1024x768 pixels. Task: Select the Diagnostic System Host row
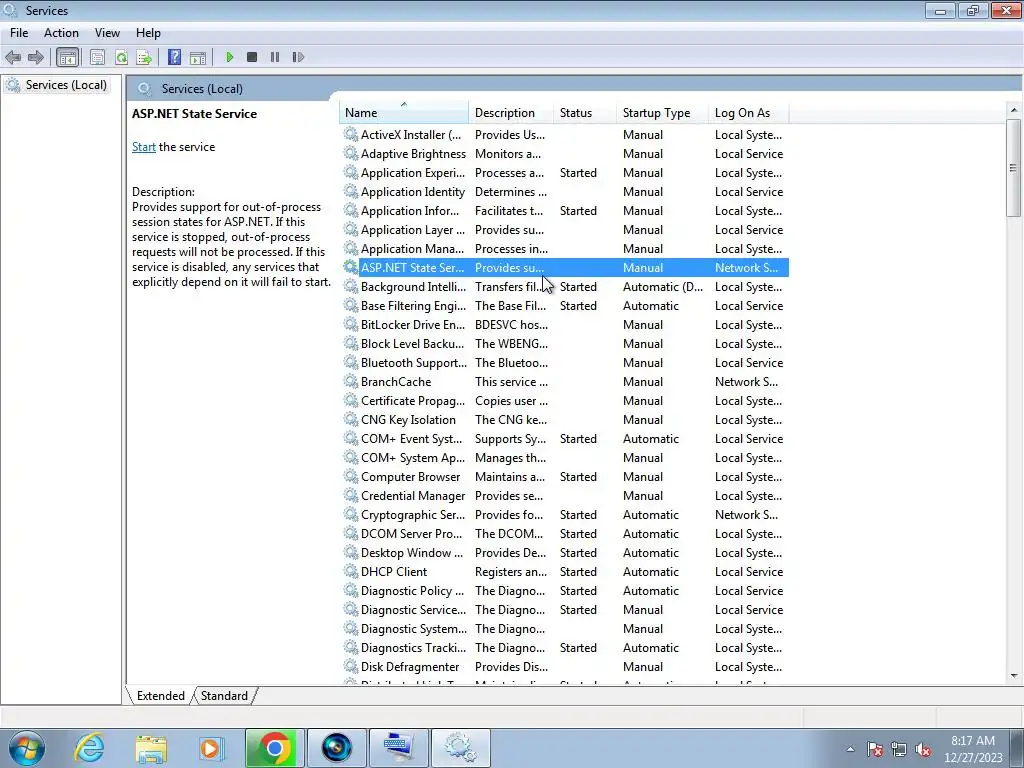point(565,628)
